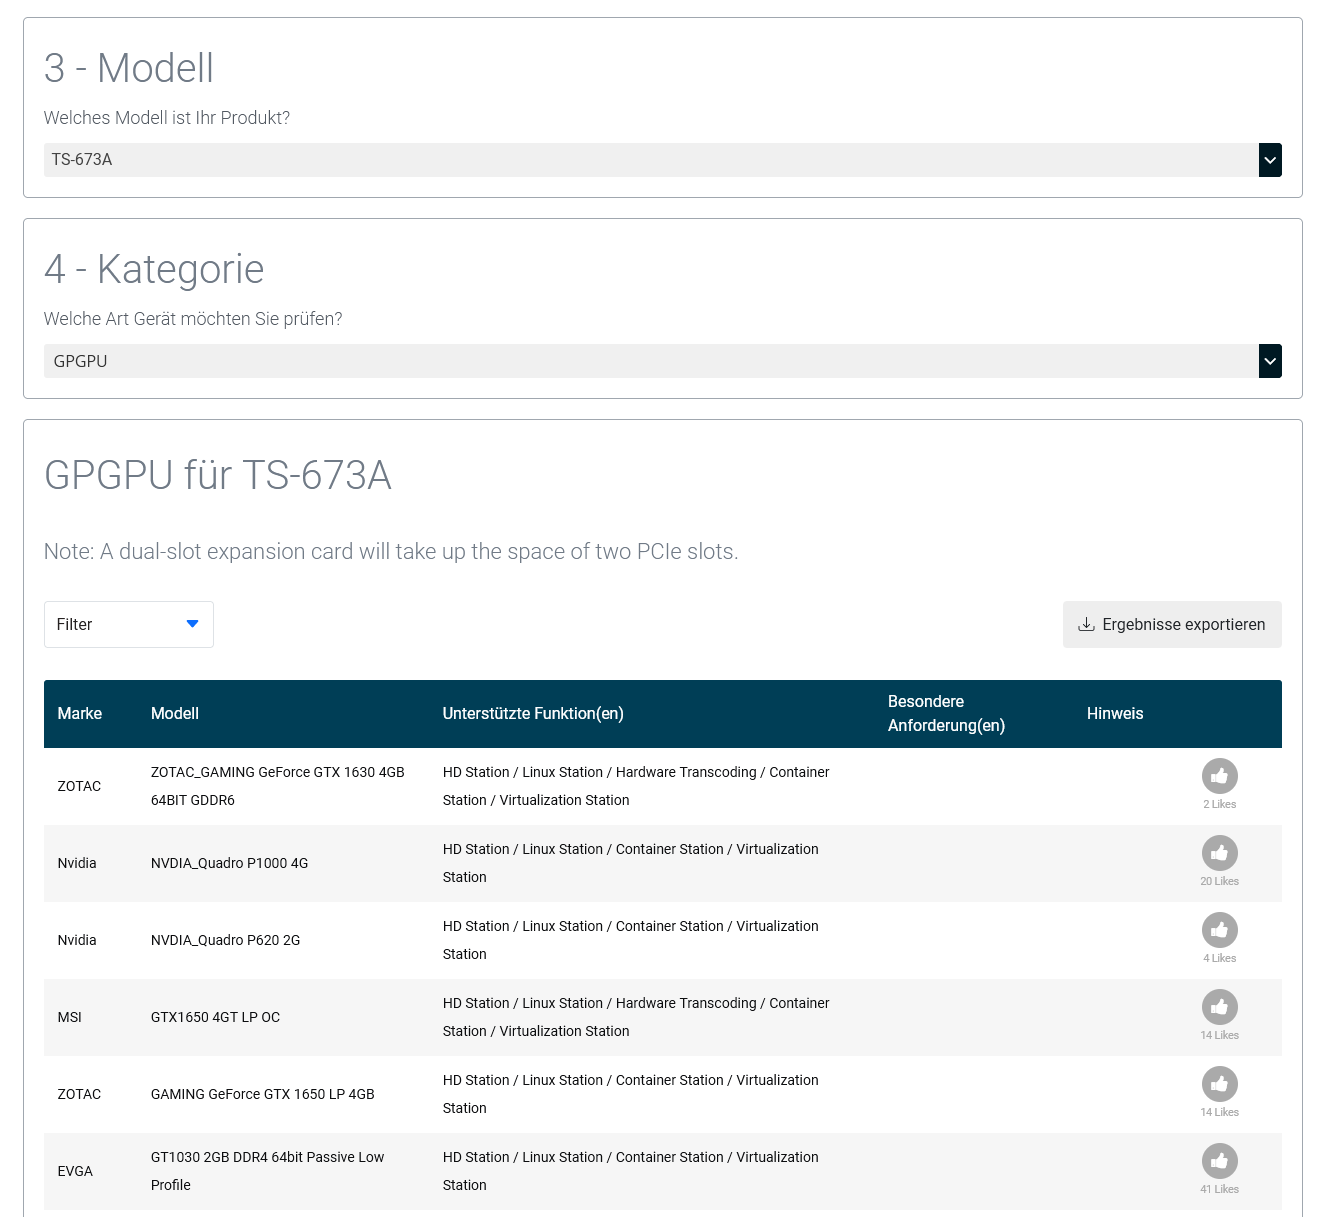
Task: Open the Modell dropdown showing TS-673A
Action: click(662, 160)
